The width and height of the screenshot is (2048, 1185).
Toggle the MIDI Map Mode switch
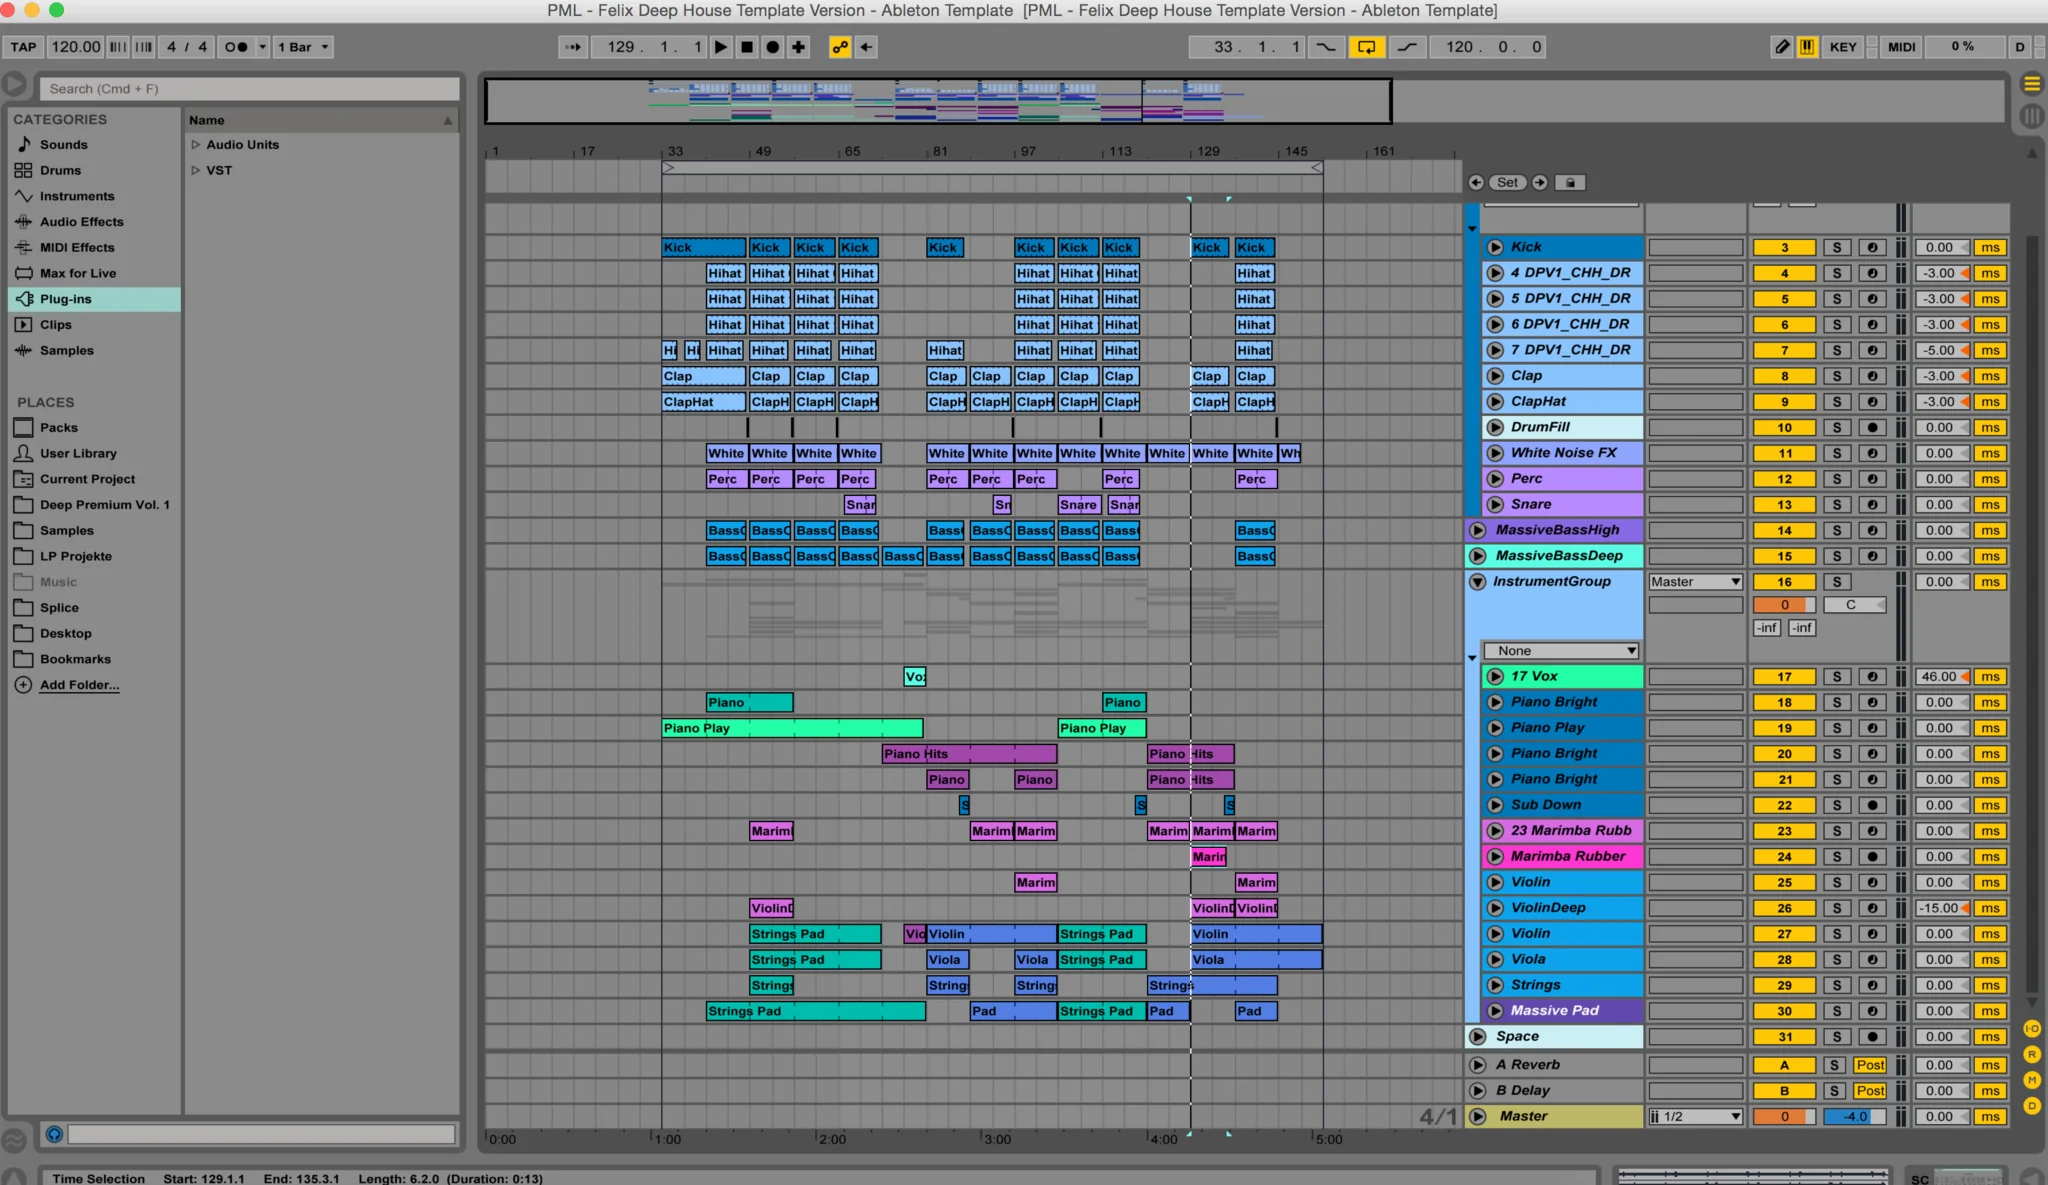click(1902, 47)
